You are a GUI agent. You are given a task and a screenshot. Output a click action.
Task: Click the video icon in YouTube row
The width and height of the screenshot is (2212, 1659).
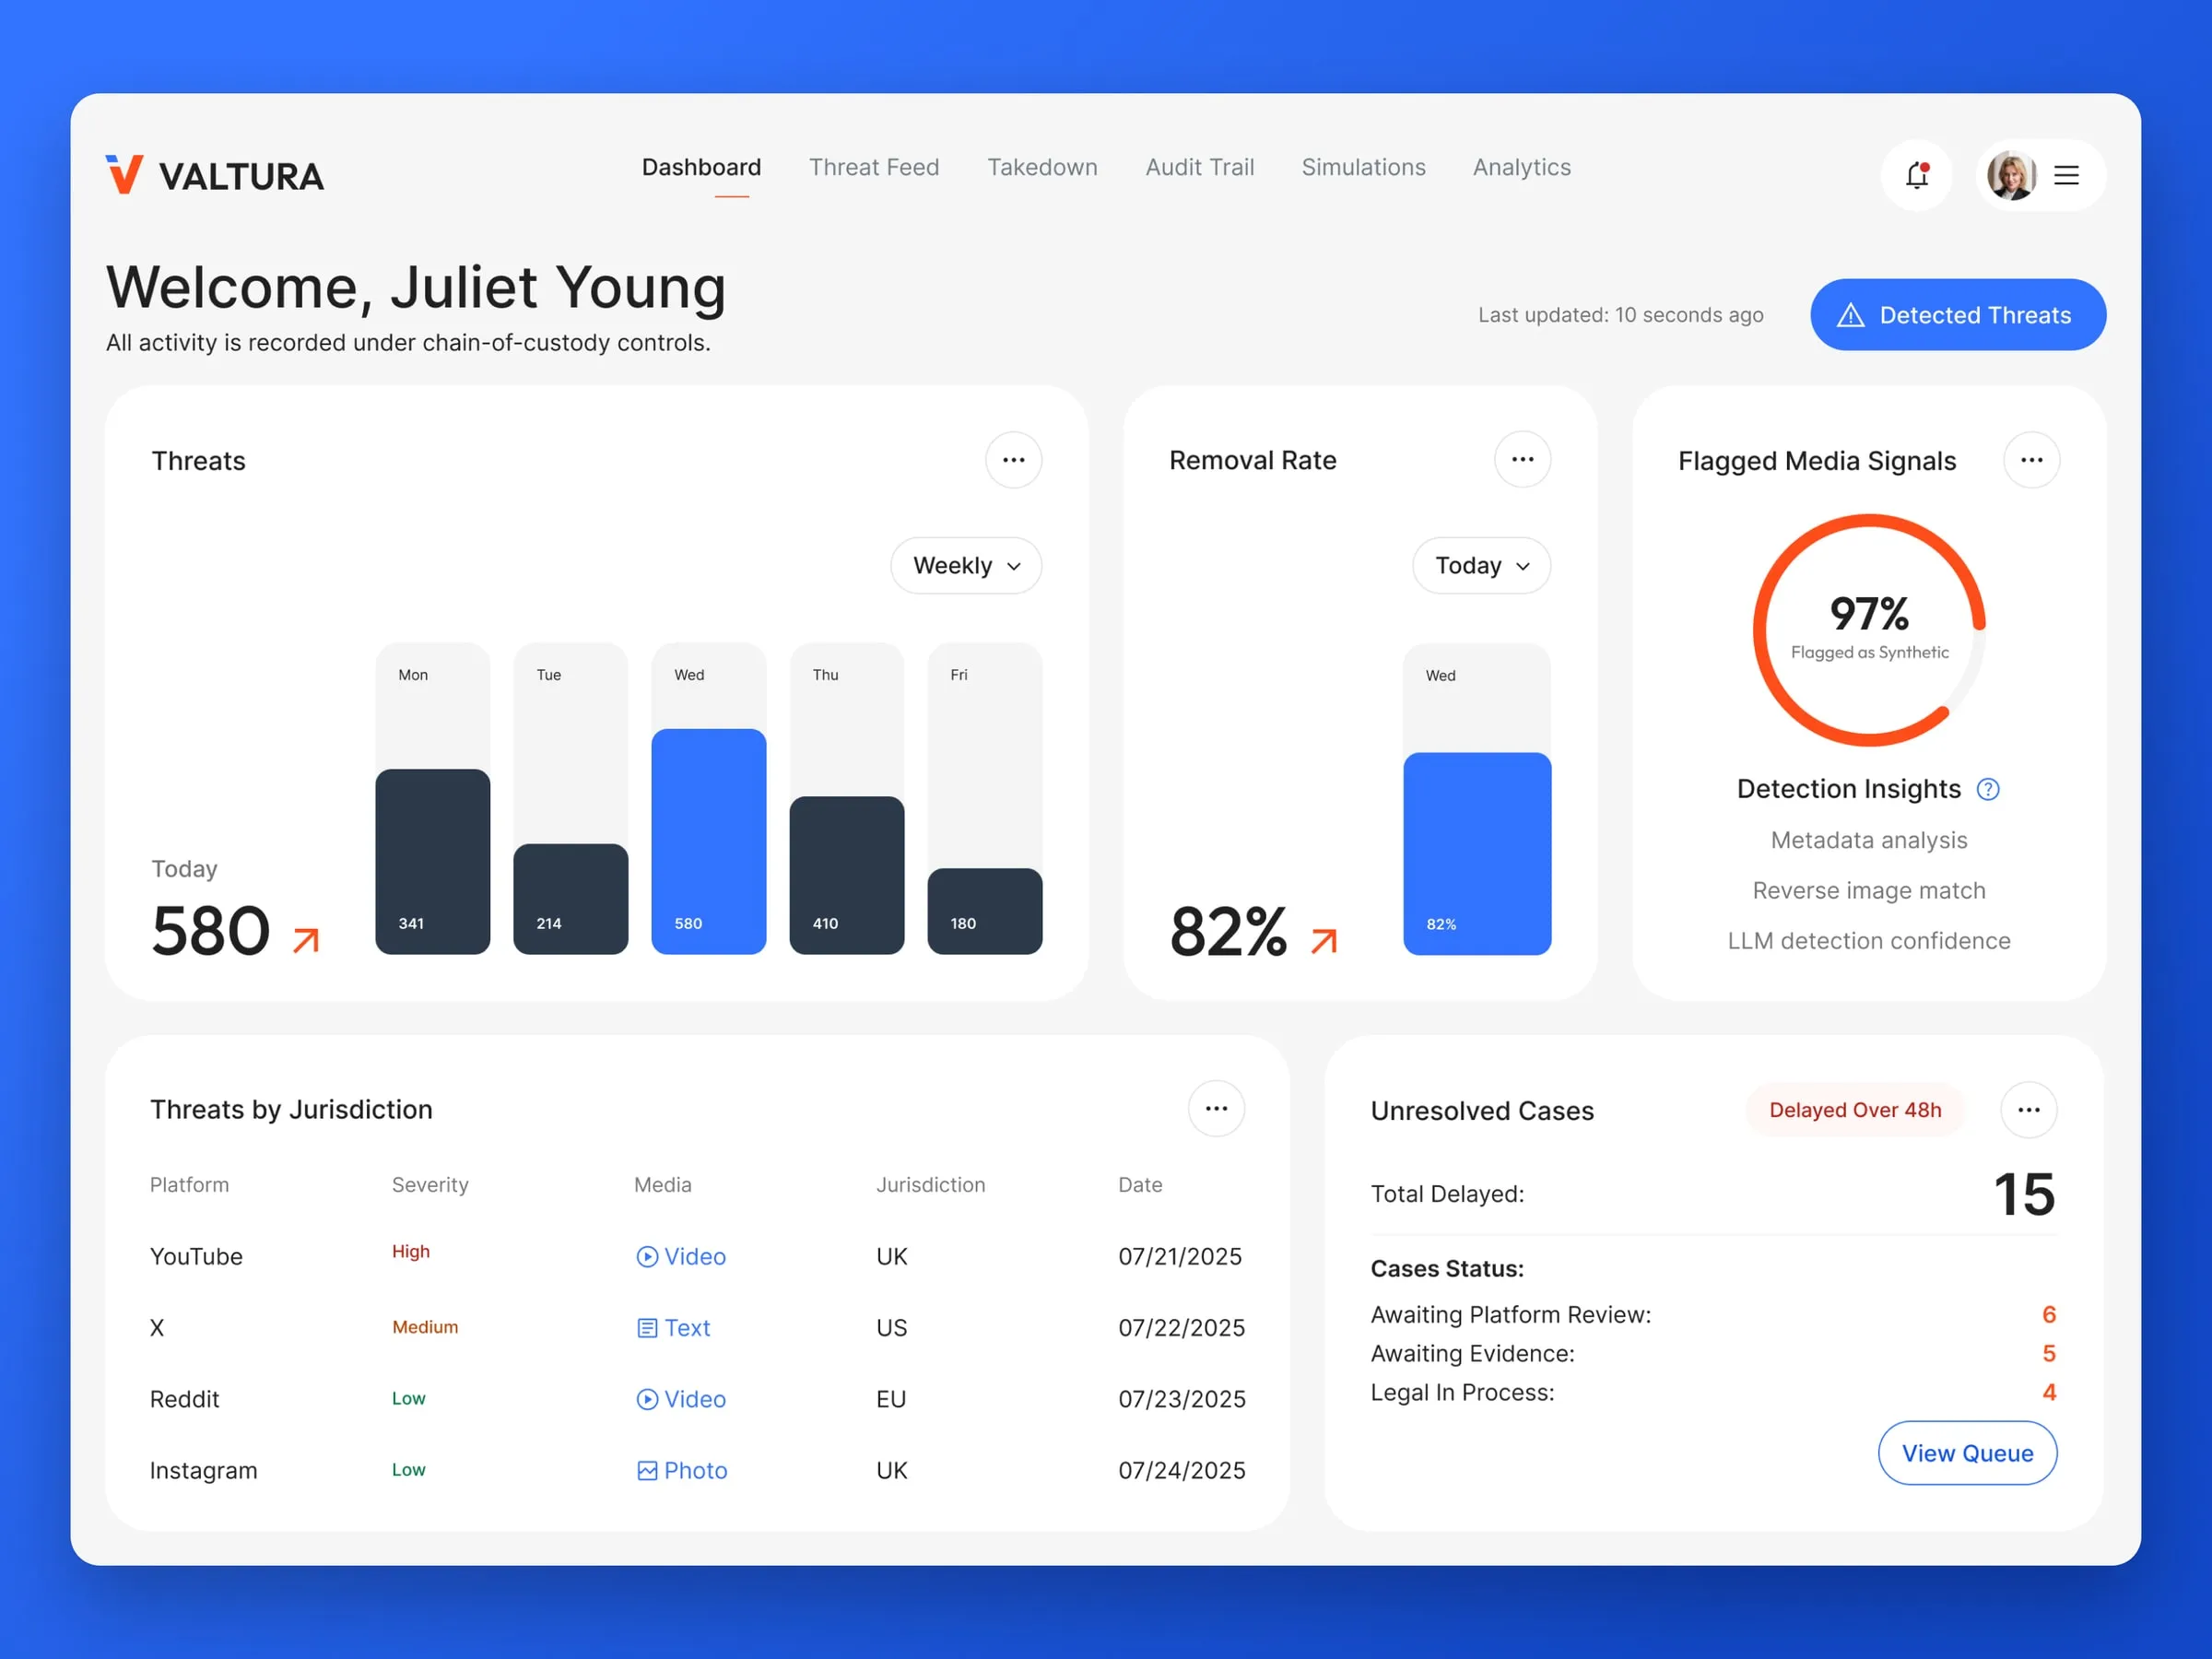coord(647,1256)
